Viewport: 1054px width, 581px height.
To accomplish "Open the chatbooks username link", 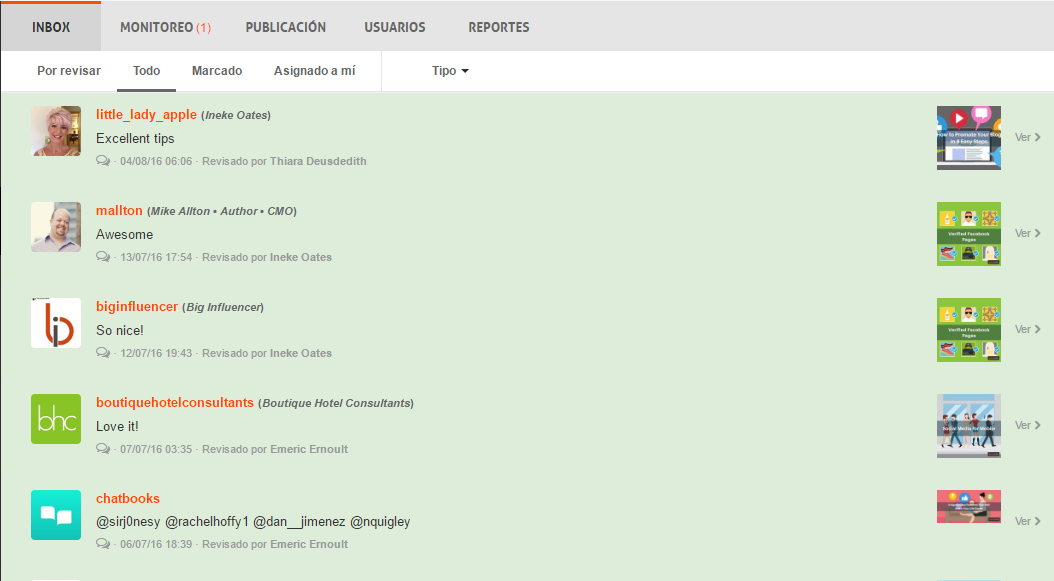I will 128,498.
